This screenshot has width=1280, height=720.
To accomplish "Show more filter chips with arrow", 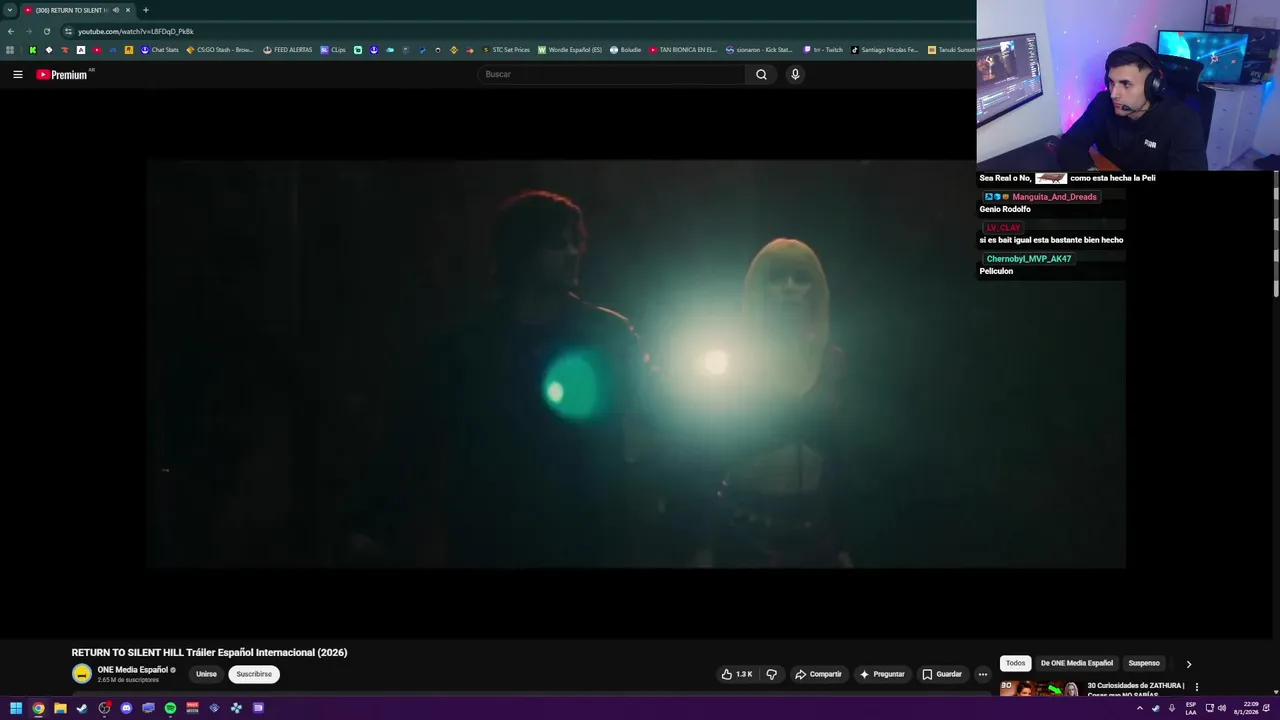I will (x=1188, y=664).
